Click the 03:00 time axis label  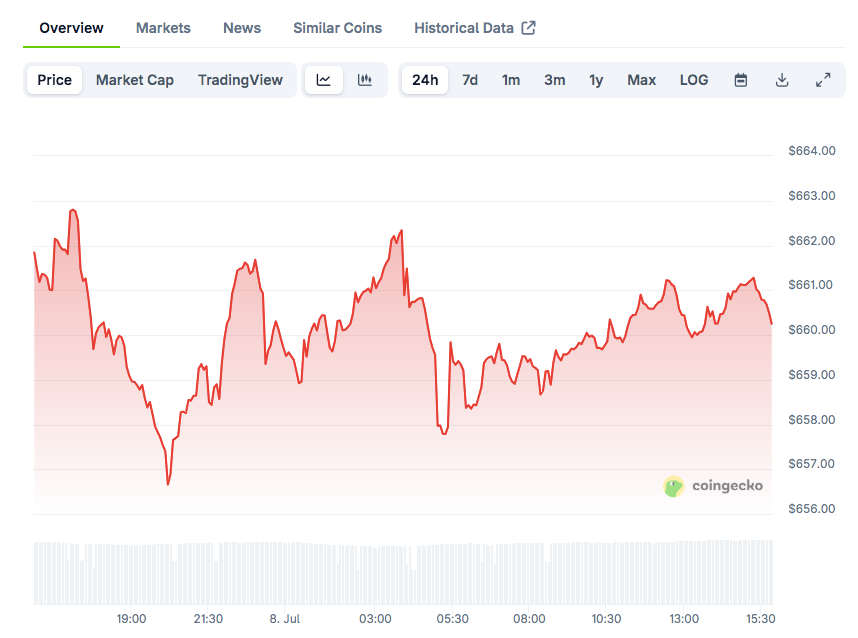coord(375,619)
